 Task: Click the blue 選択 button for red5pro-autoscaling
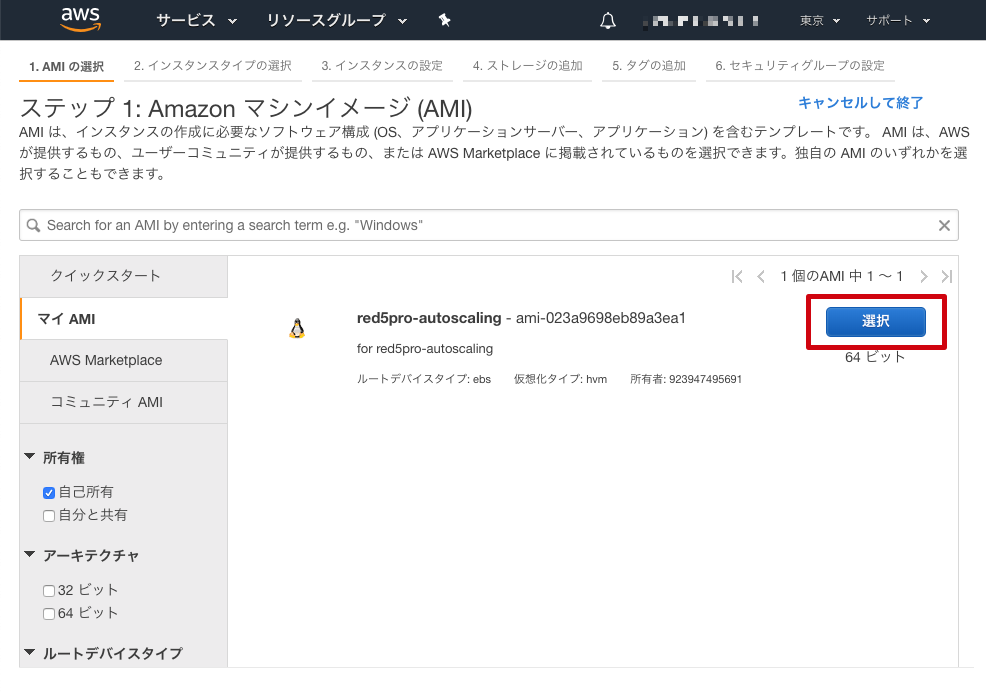(875, 321)
